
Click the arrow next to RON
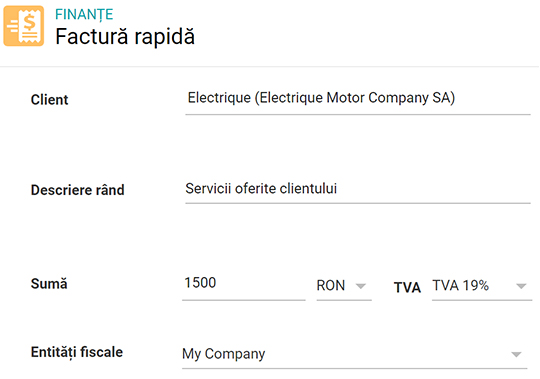[361, 286]
